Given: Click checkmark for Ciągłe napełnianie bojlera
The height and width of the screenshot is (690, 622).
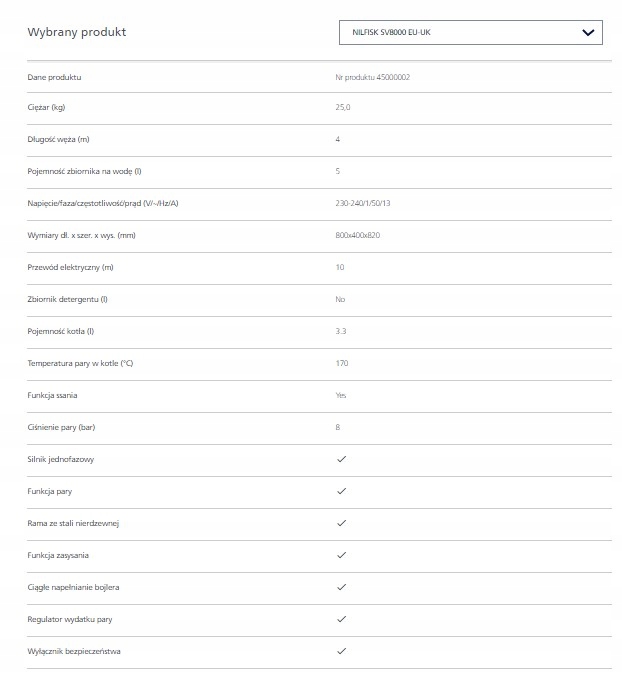Looking at the screenshot, I should tap(341, 587).
